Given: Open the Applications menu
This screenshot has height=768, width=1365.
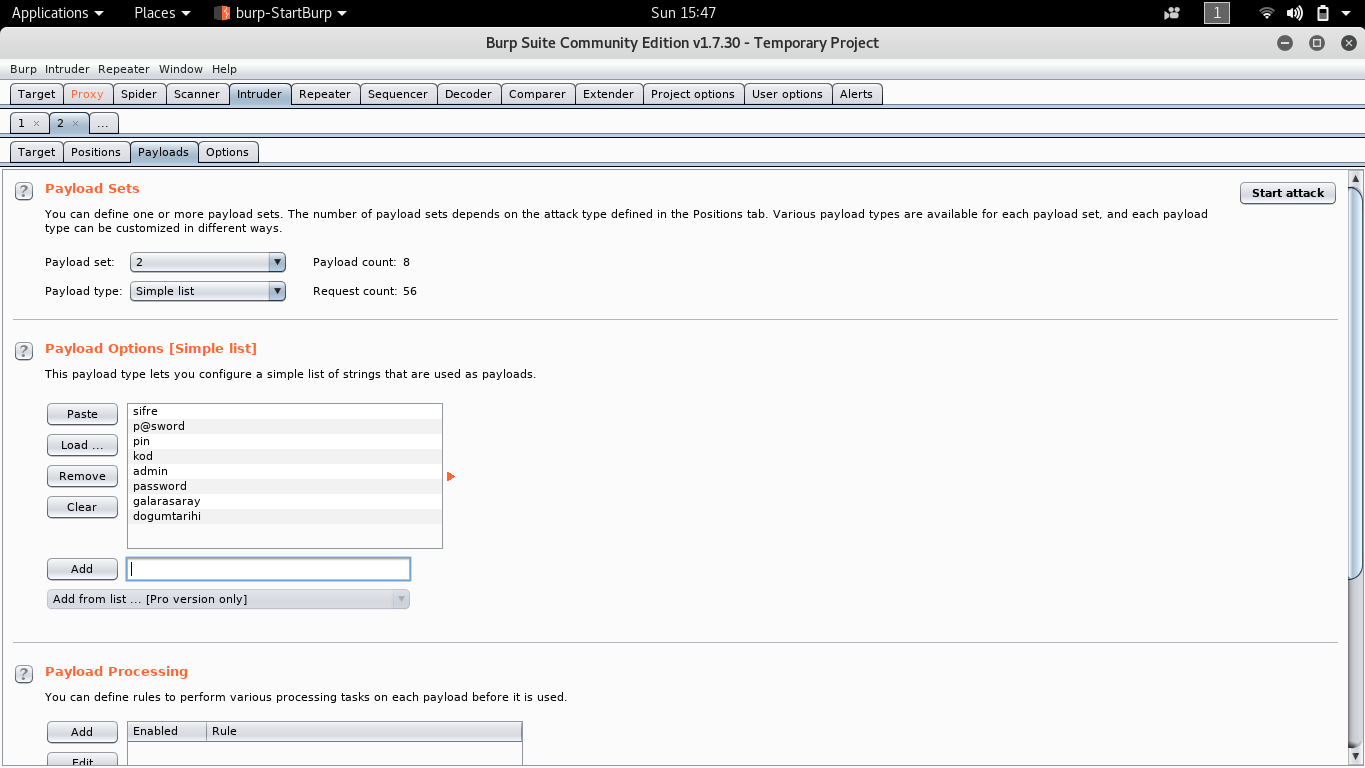Looking at the screenshot, I should tap(57, 13).
